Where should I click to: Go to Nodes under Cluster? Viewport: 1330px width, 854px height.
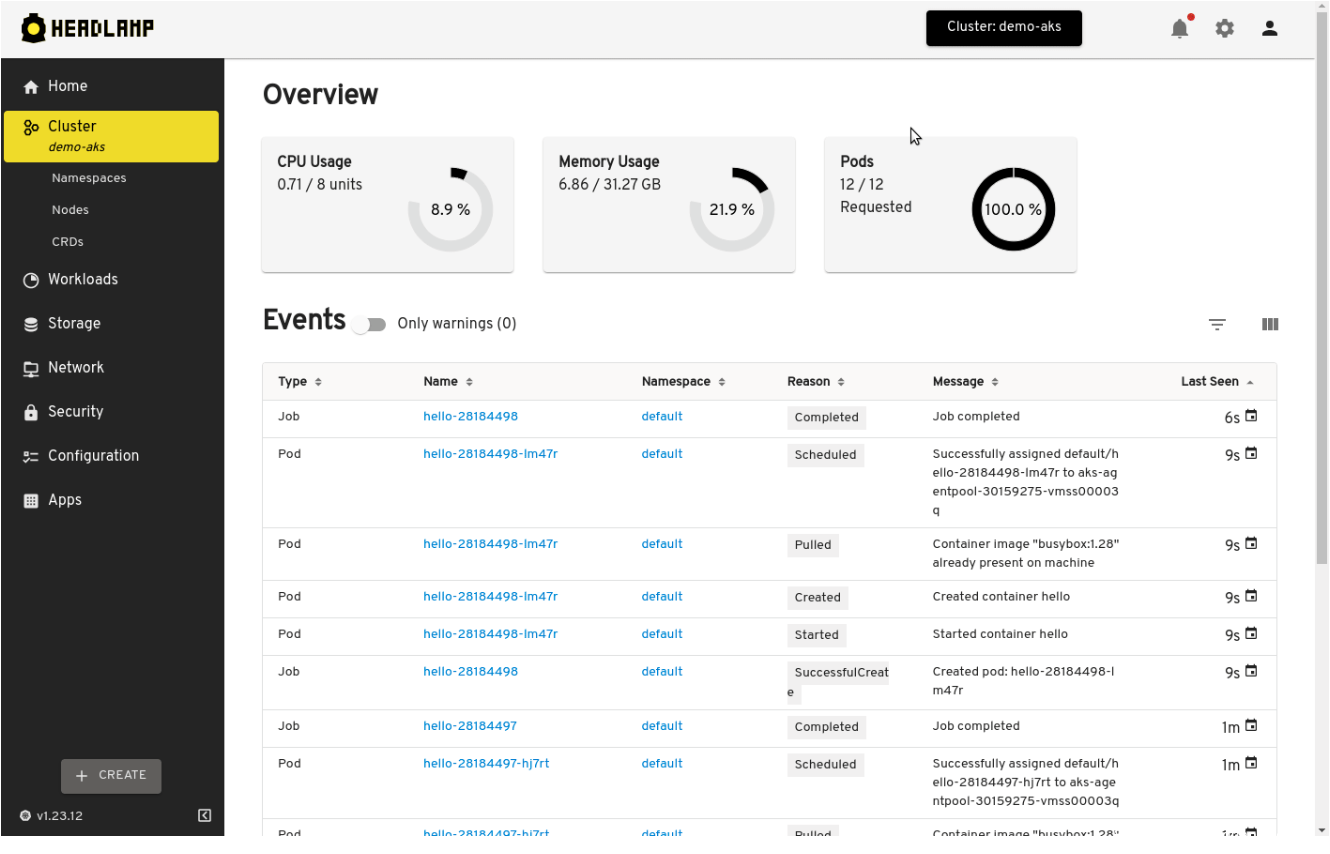70,210
